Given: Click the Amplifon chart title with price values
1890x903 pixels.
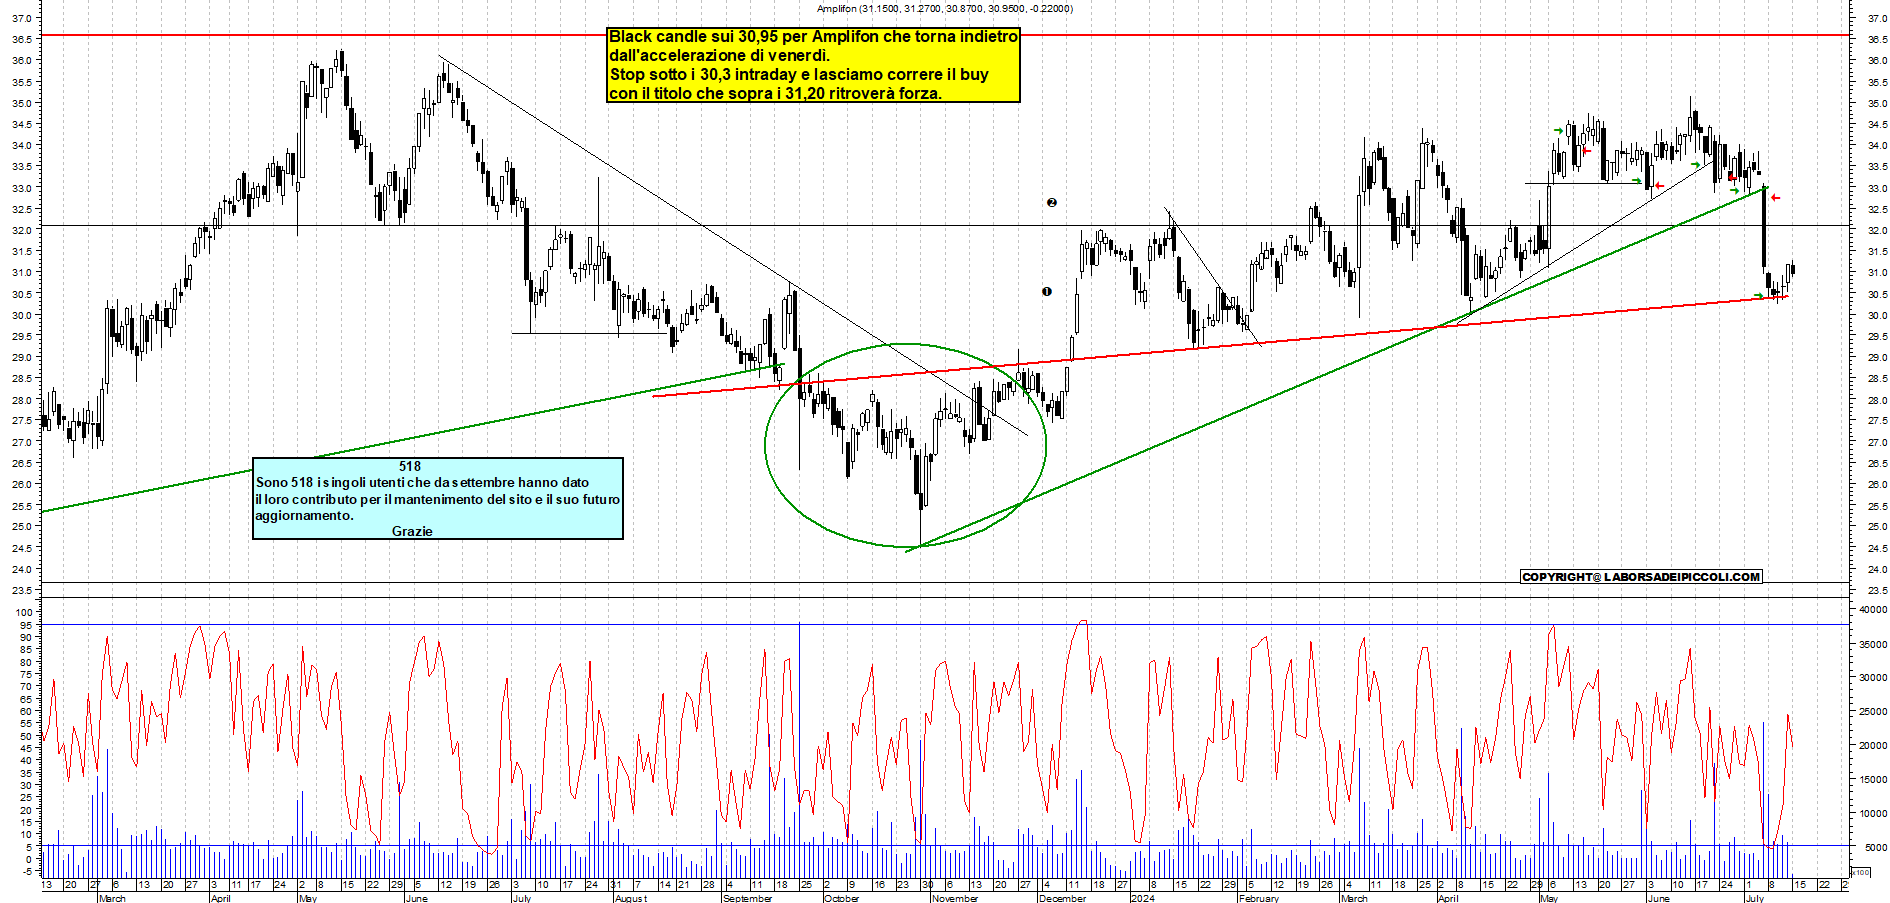Looking at the screenshot, I should point(944,9).
